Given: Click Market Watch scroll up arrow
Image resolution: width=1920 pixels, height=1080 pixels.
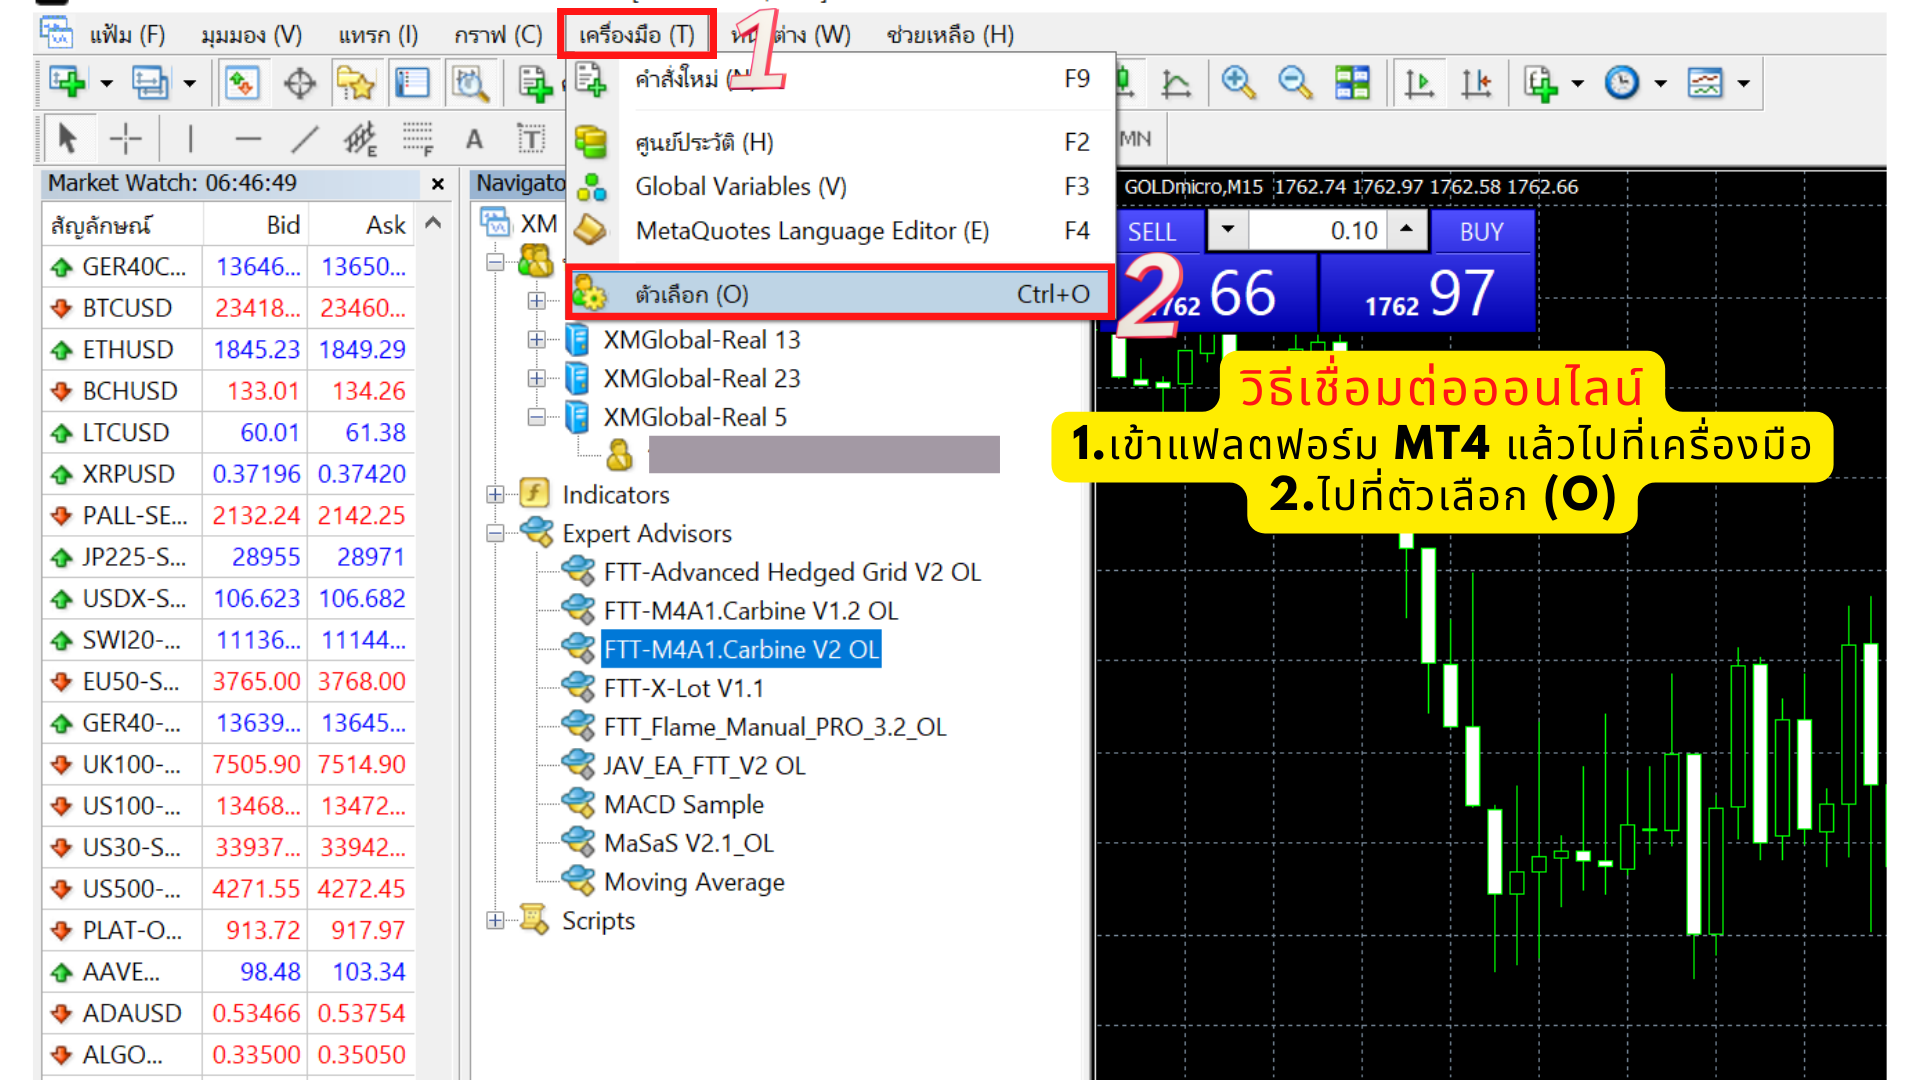Looking at the screenshot, I should pos(433,223).
